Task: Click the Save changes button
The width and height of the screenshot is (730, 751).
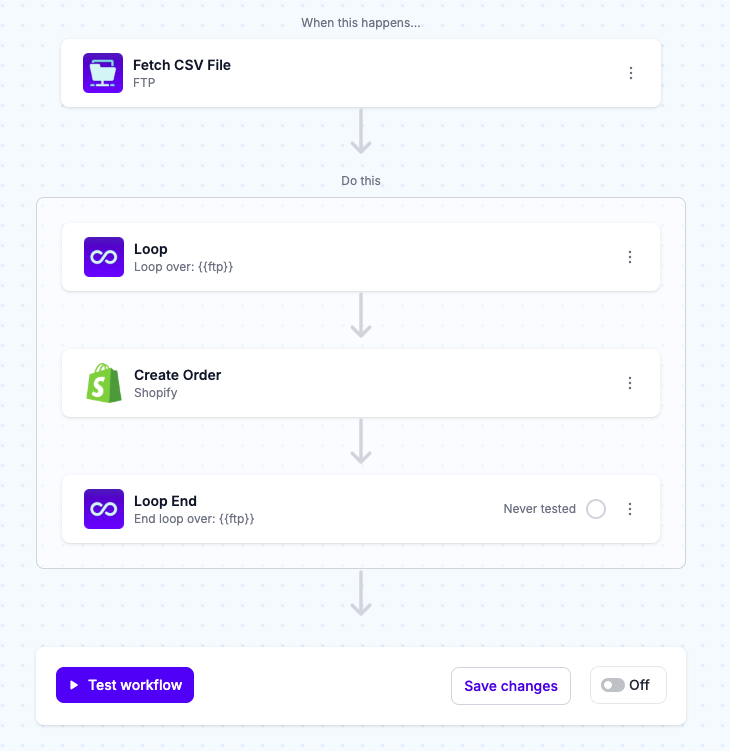Action: [x=511, y=686]
